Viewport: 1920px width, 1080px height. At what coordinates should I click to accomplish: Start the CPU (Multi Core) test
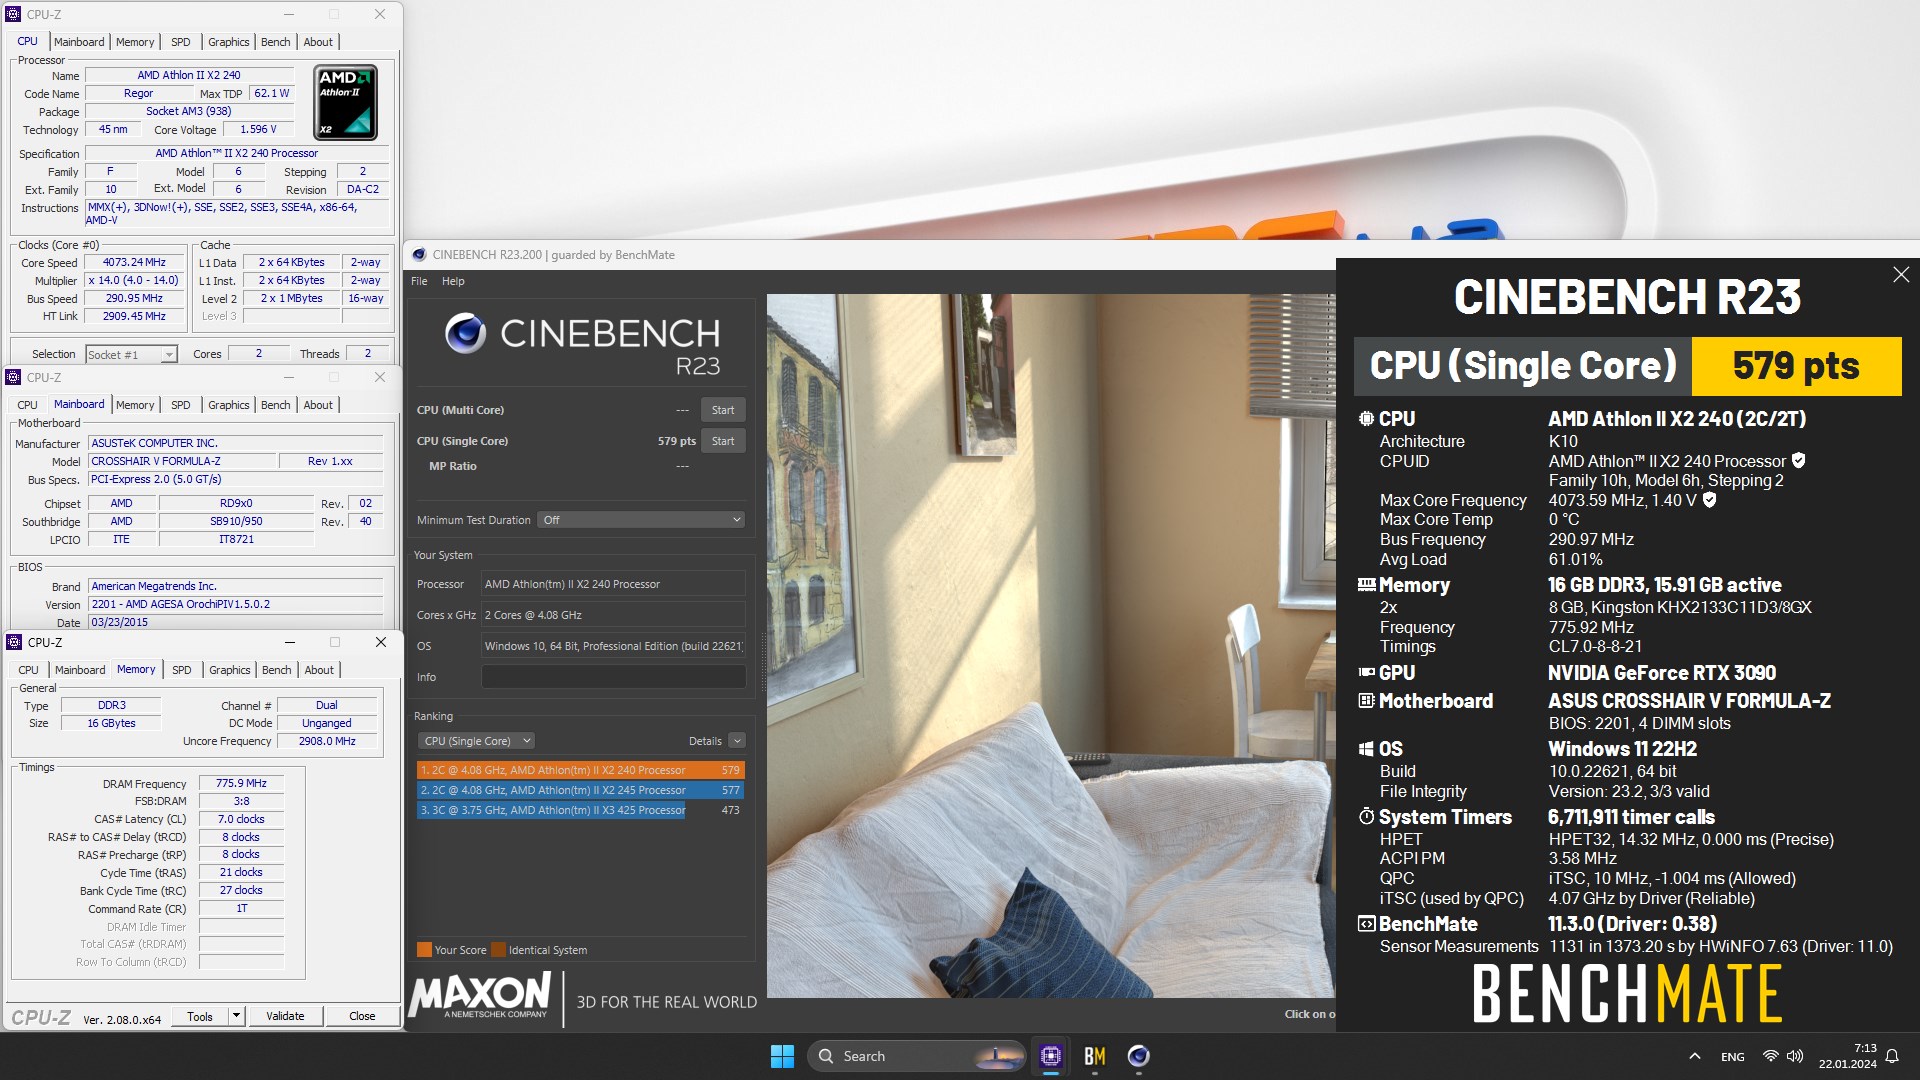tap(723, 410)
